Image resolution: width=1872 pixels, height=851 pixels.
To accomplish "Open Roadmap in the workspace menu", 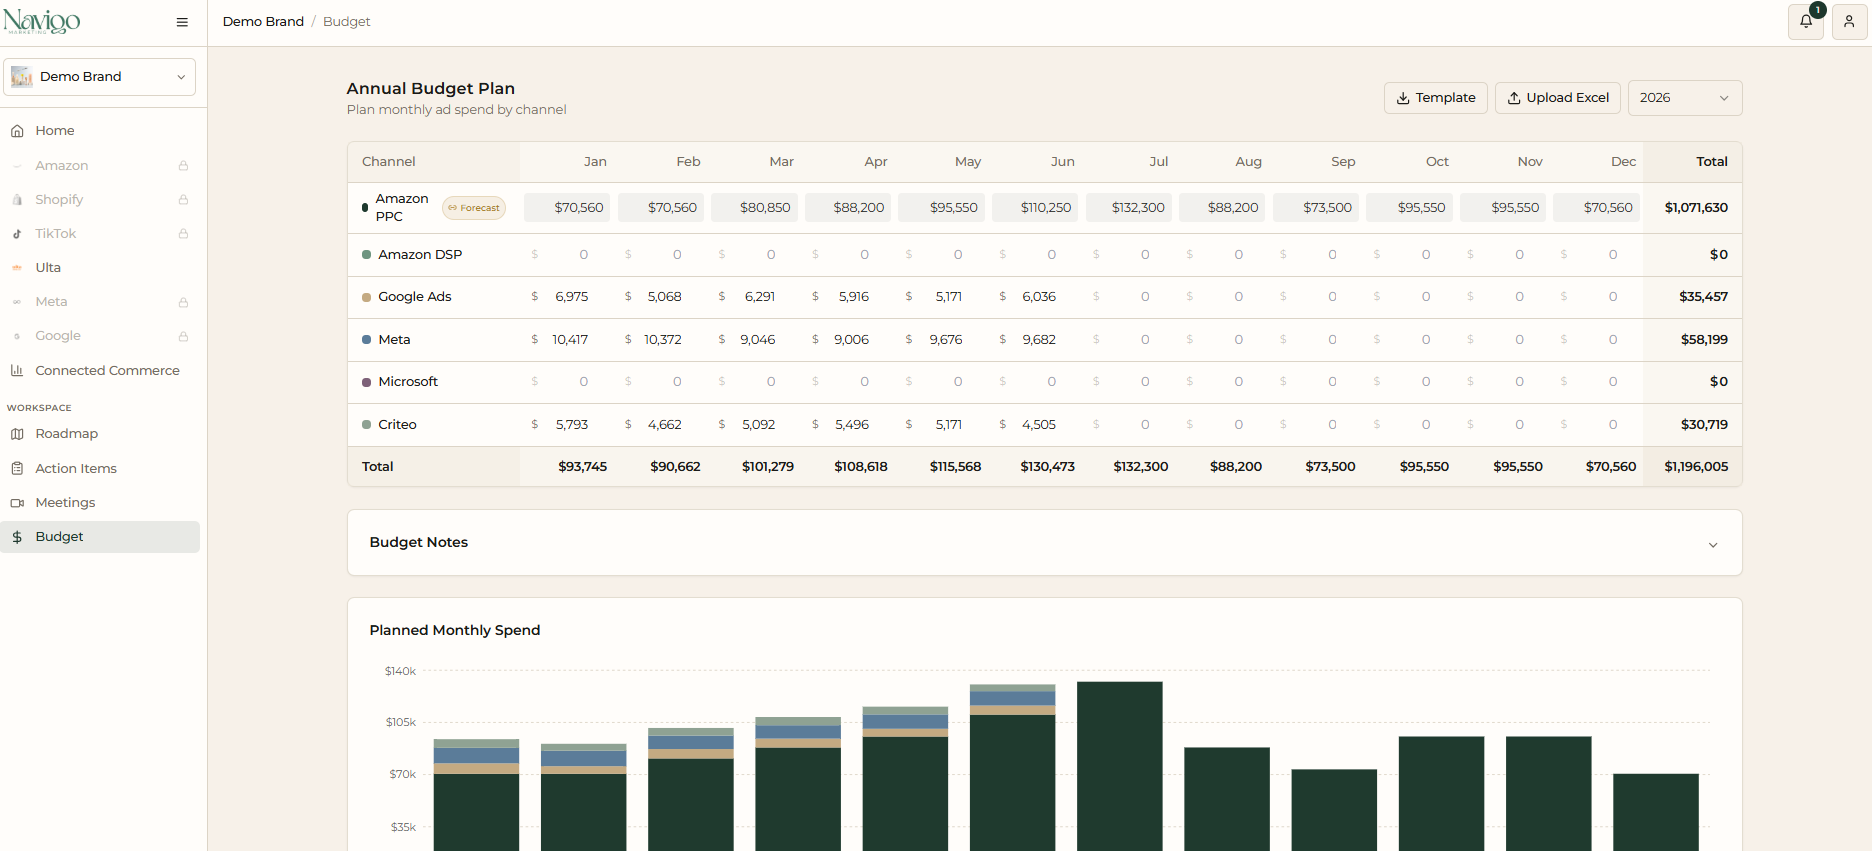I will pos(66,434).
